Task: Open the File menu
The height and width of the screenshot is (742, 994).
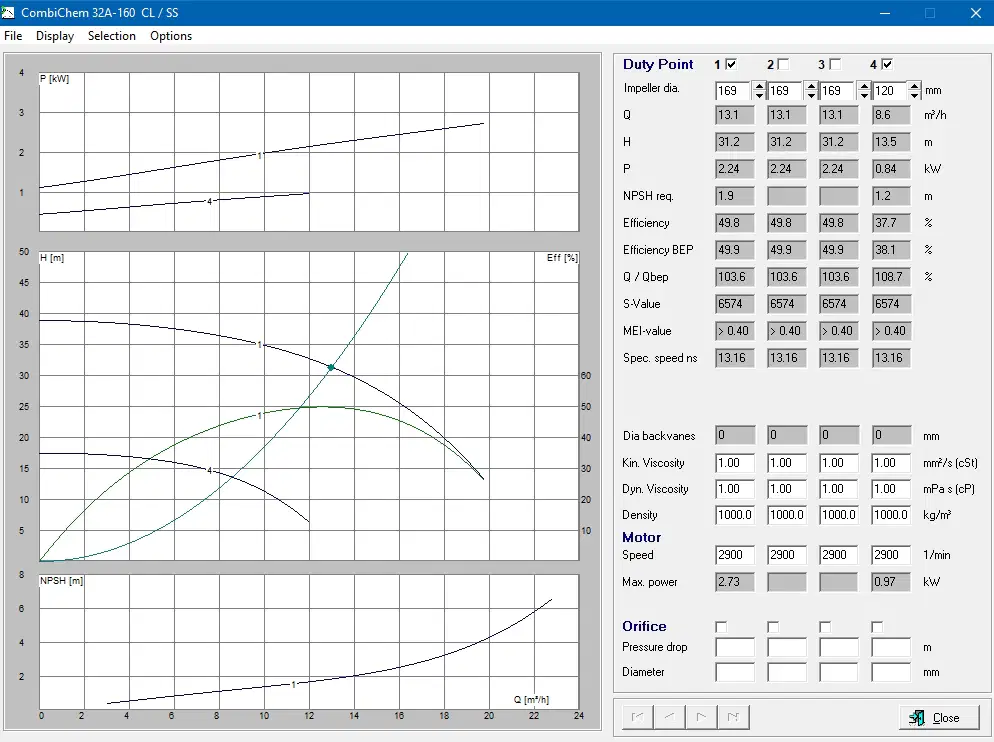Action: point(13,36)
